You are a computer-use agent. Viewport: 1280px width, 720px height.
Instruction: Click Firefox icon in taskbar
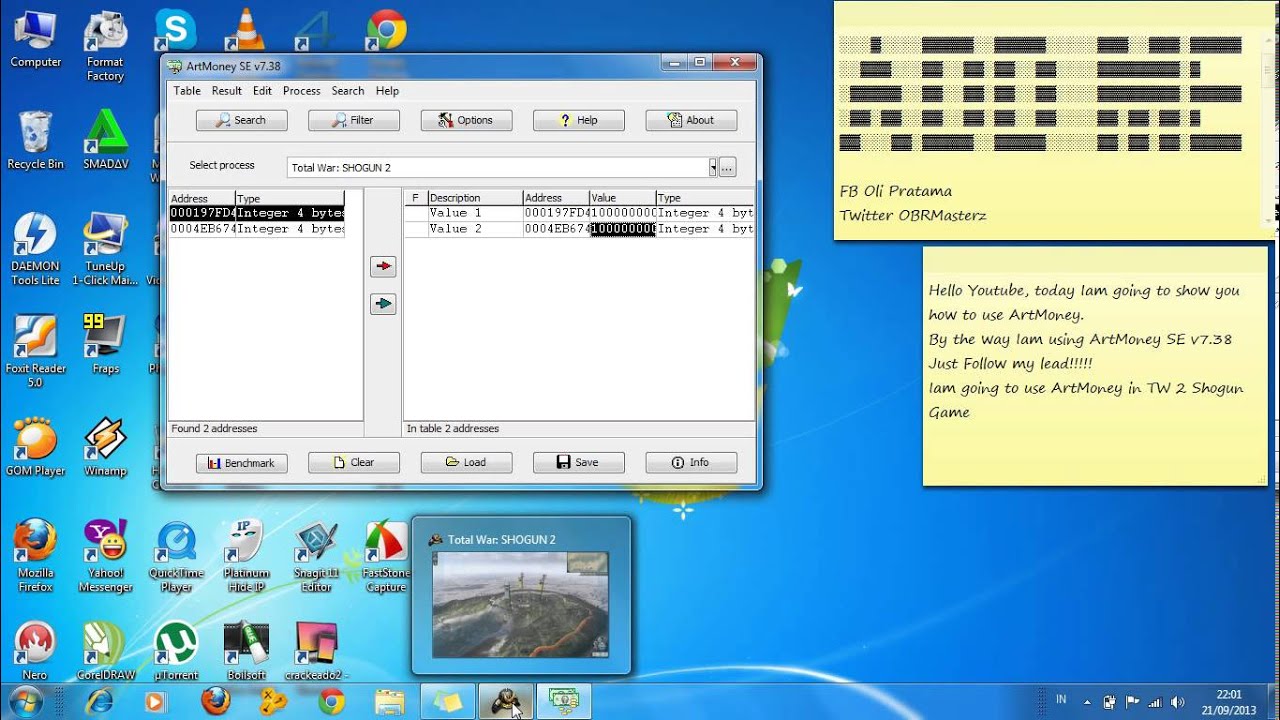(x=215, y=703)
